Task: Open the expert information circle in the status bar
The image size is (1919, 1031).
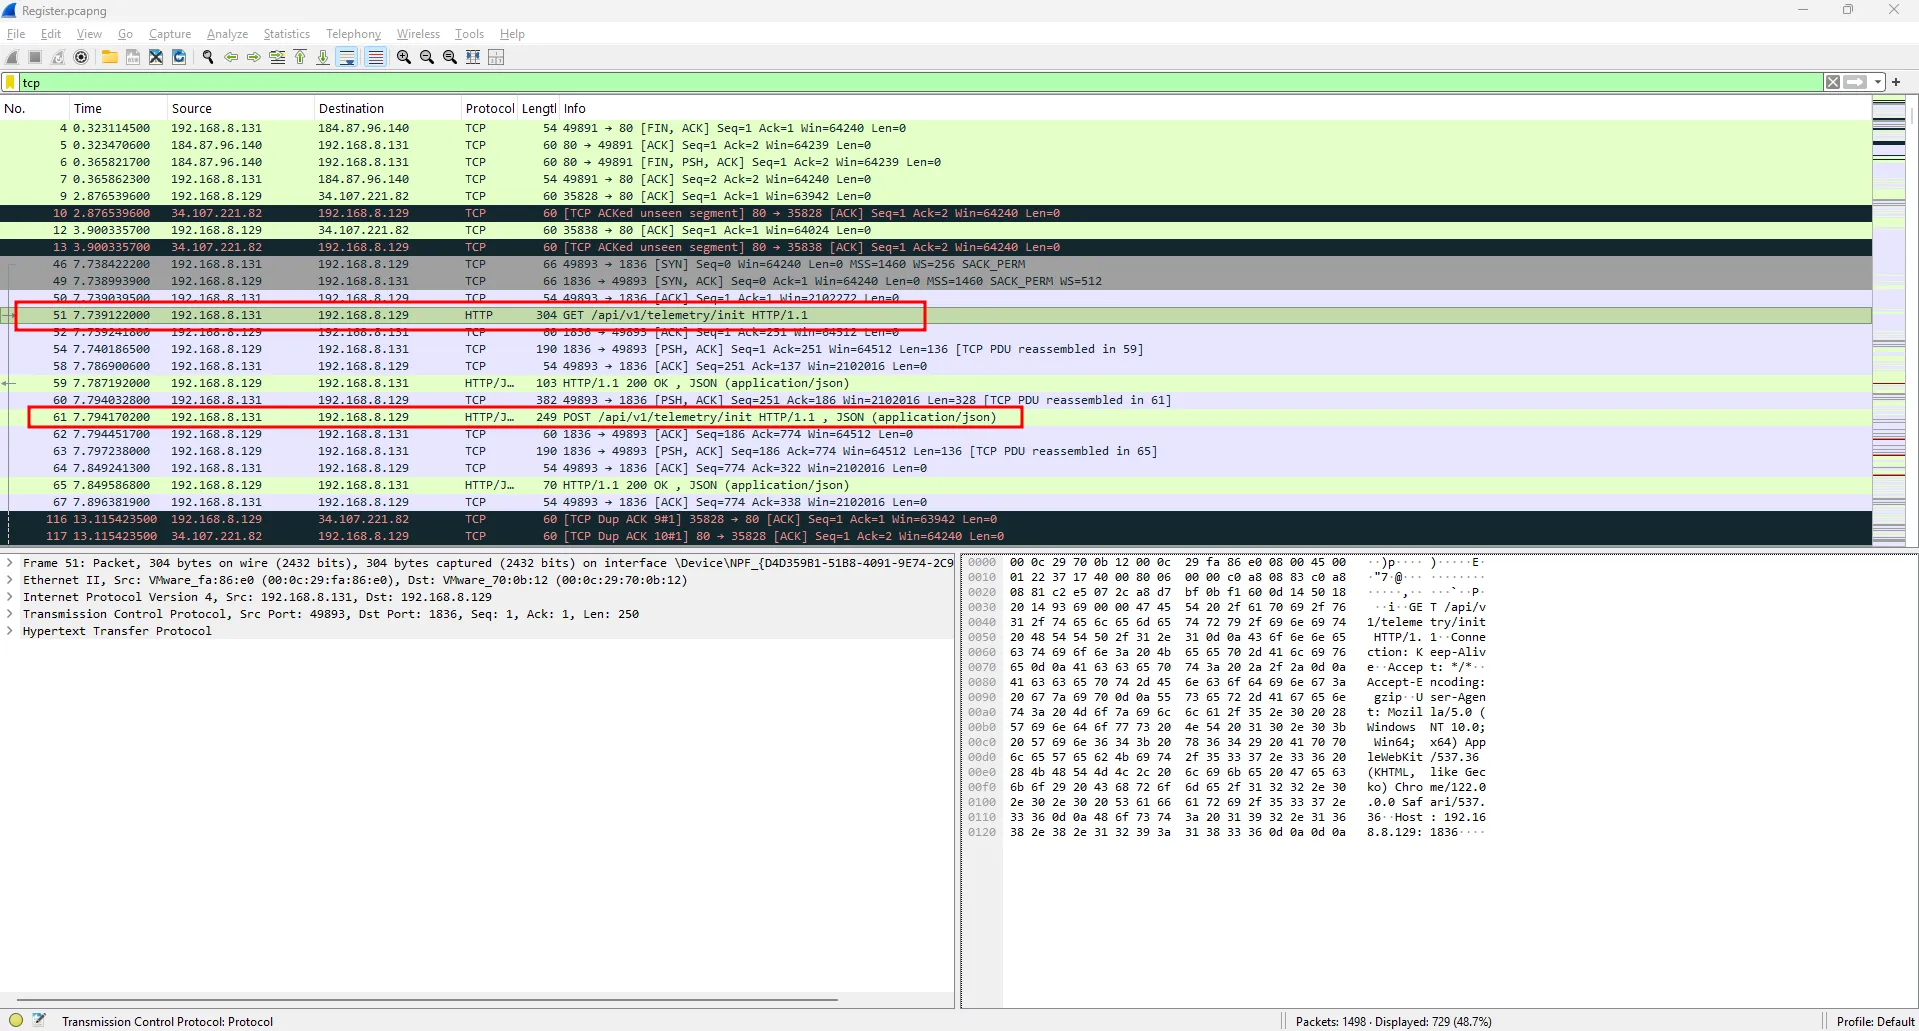Action: pos(15,1021)
